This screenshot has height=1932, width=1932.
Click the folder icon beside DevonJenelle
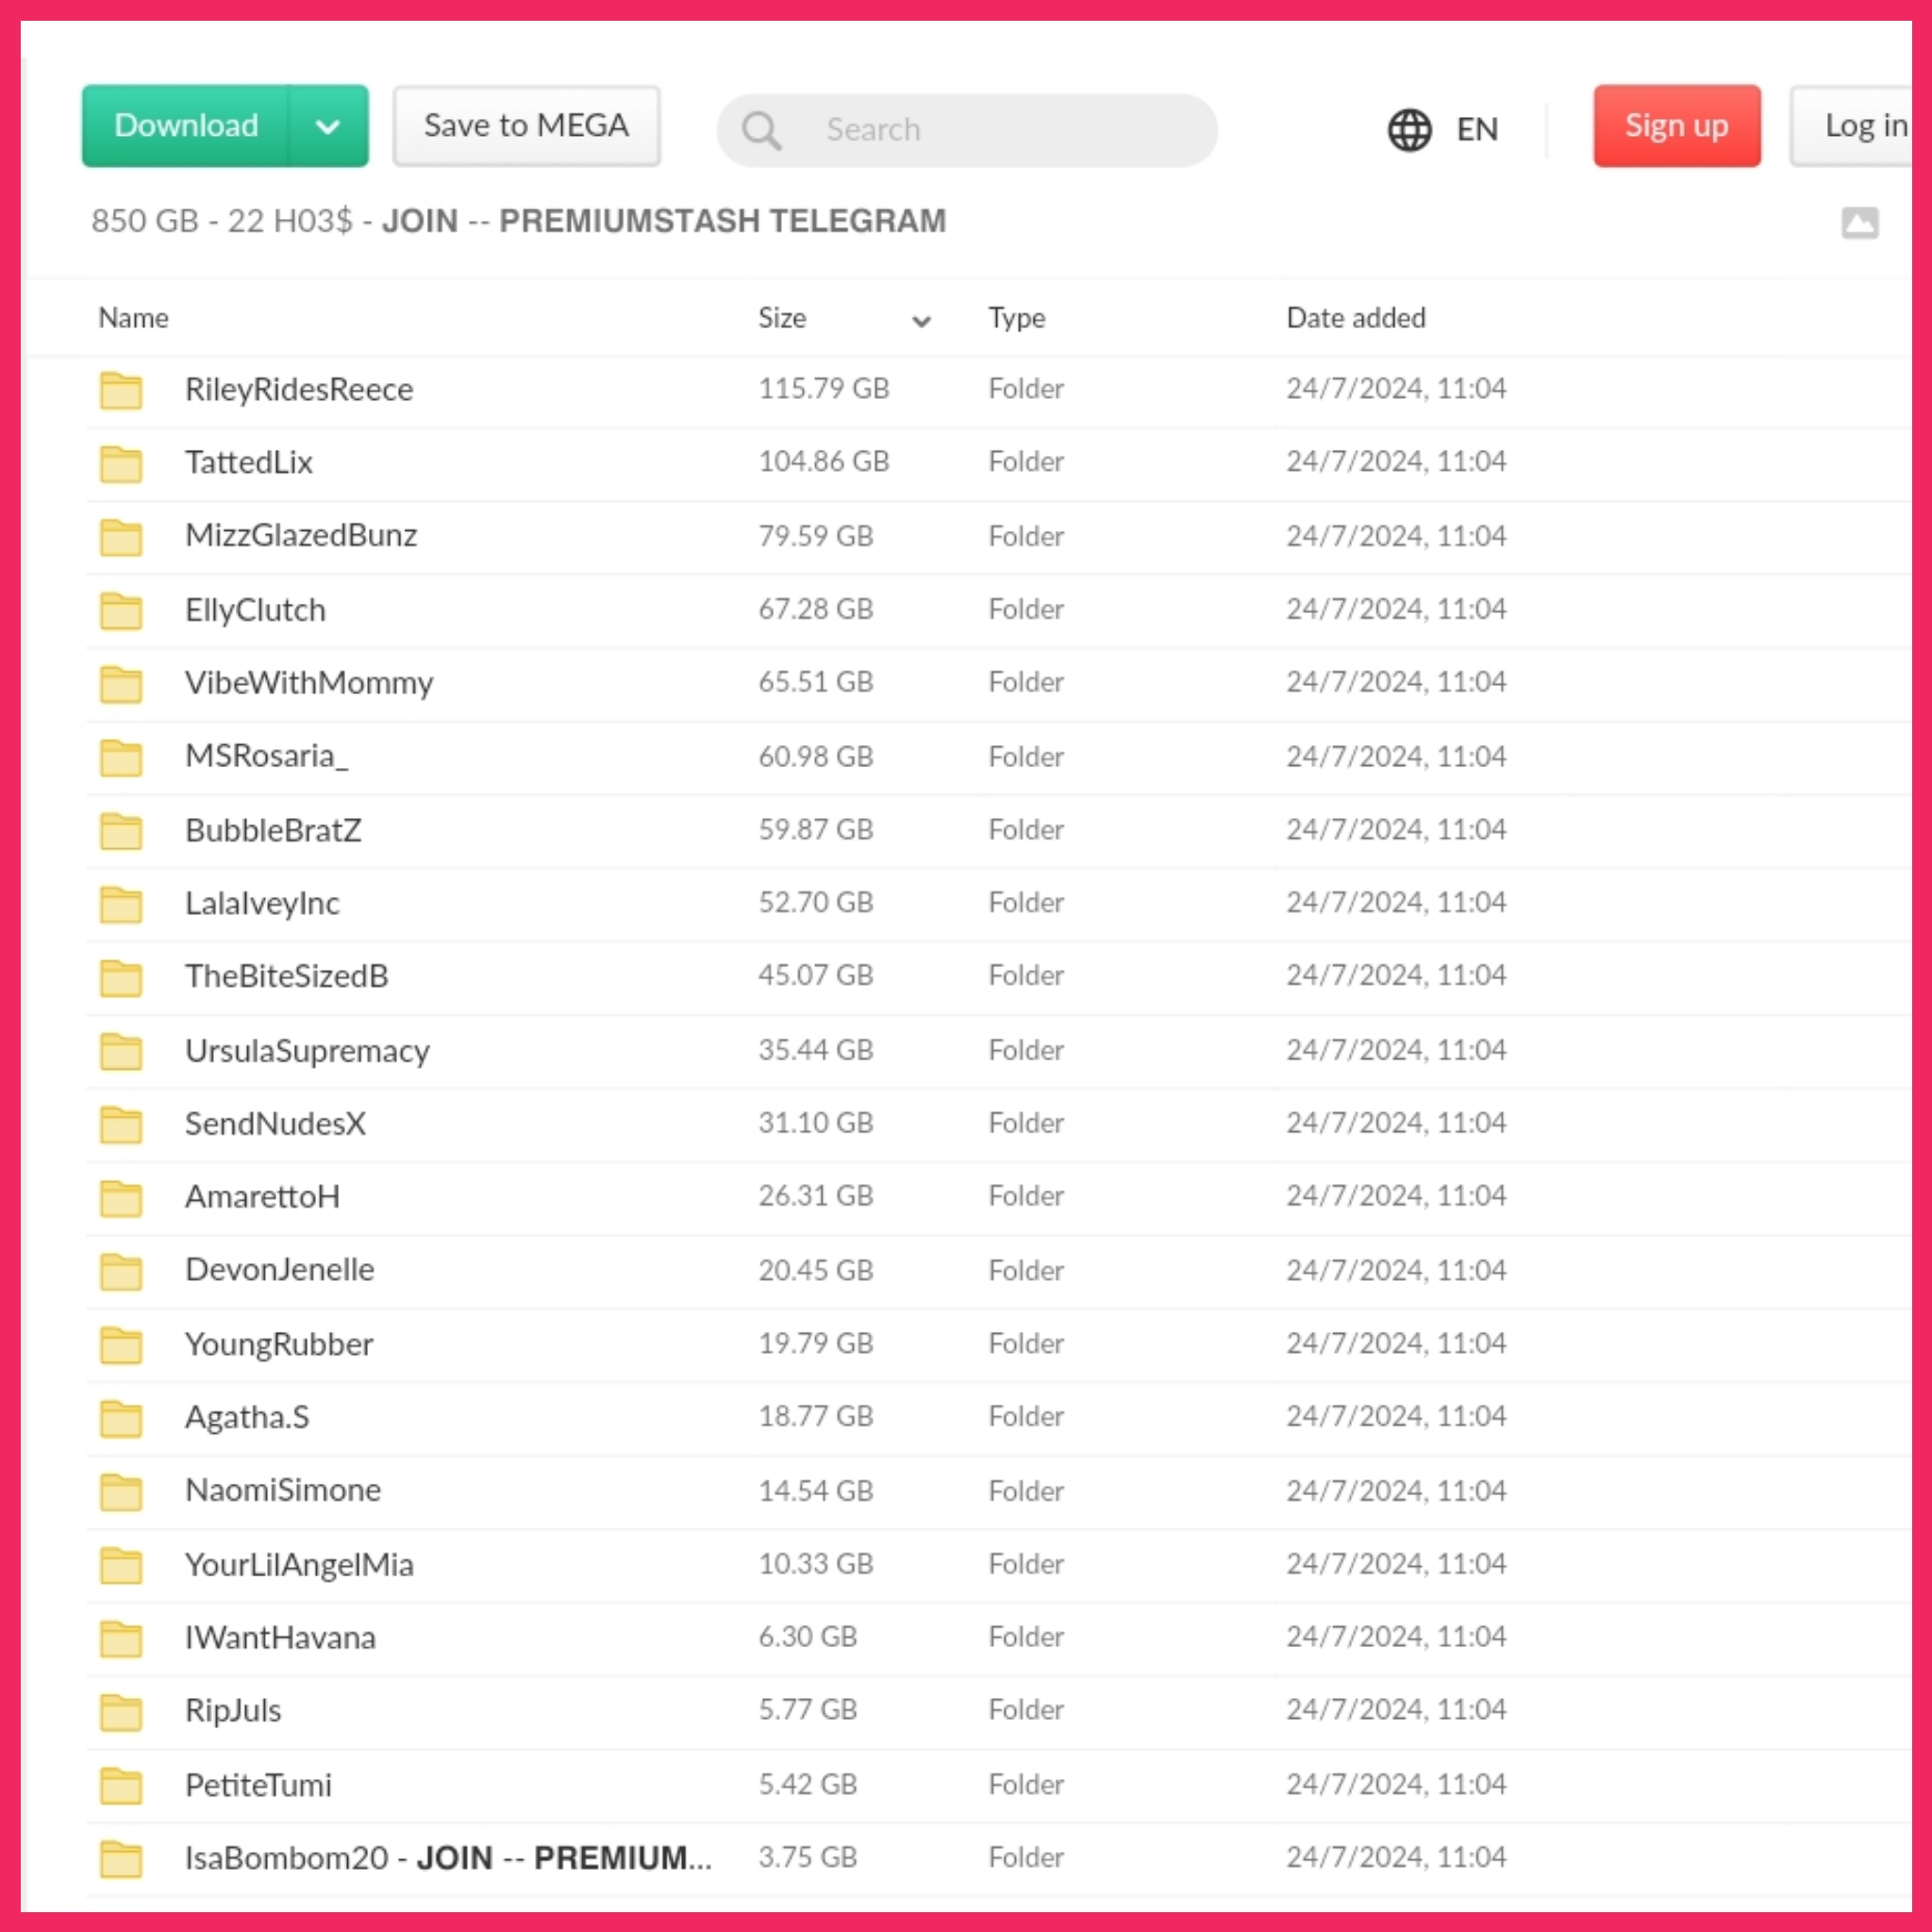[x=121, y=1272]
